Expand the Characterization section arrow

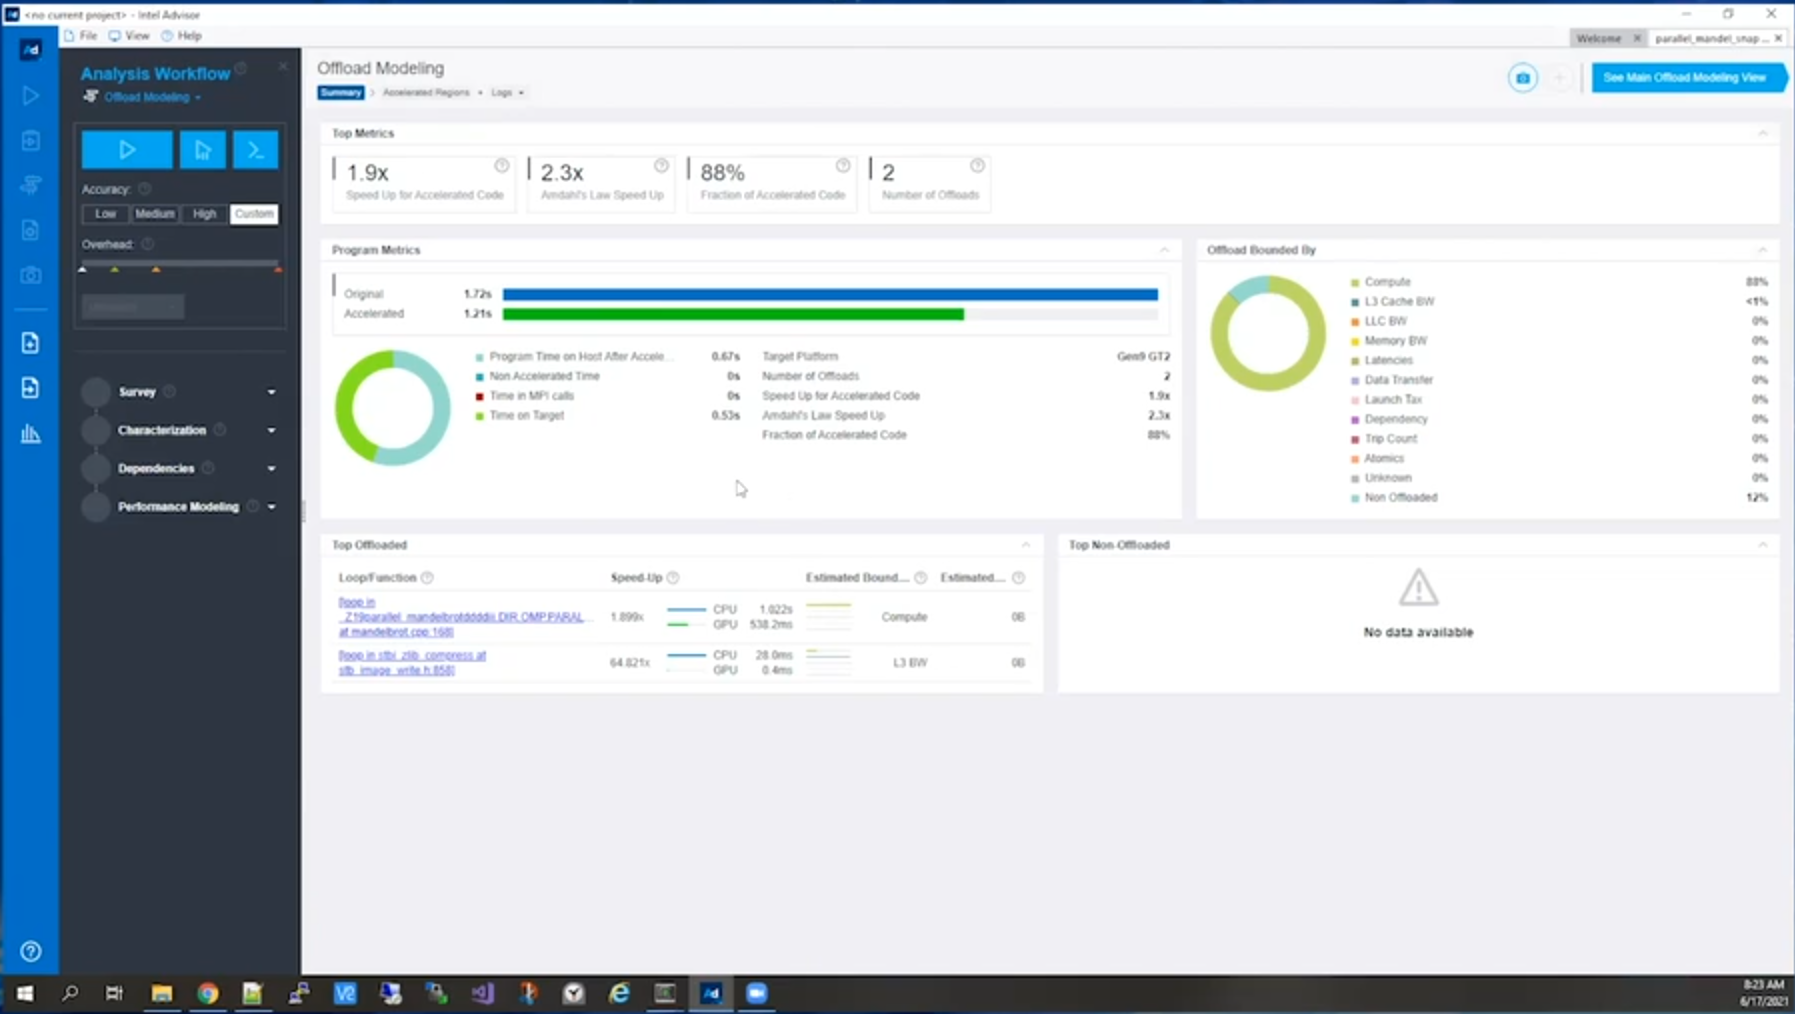coord(271,430)
